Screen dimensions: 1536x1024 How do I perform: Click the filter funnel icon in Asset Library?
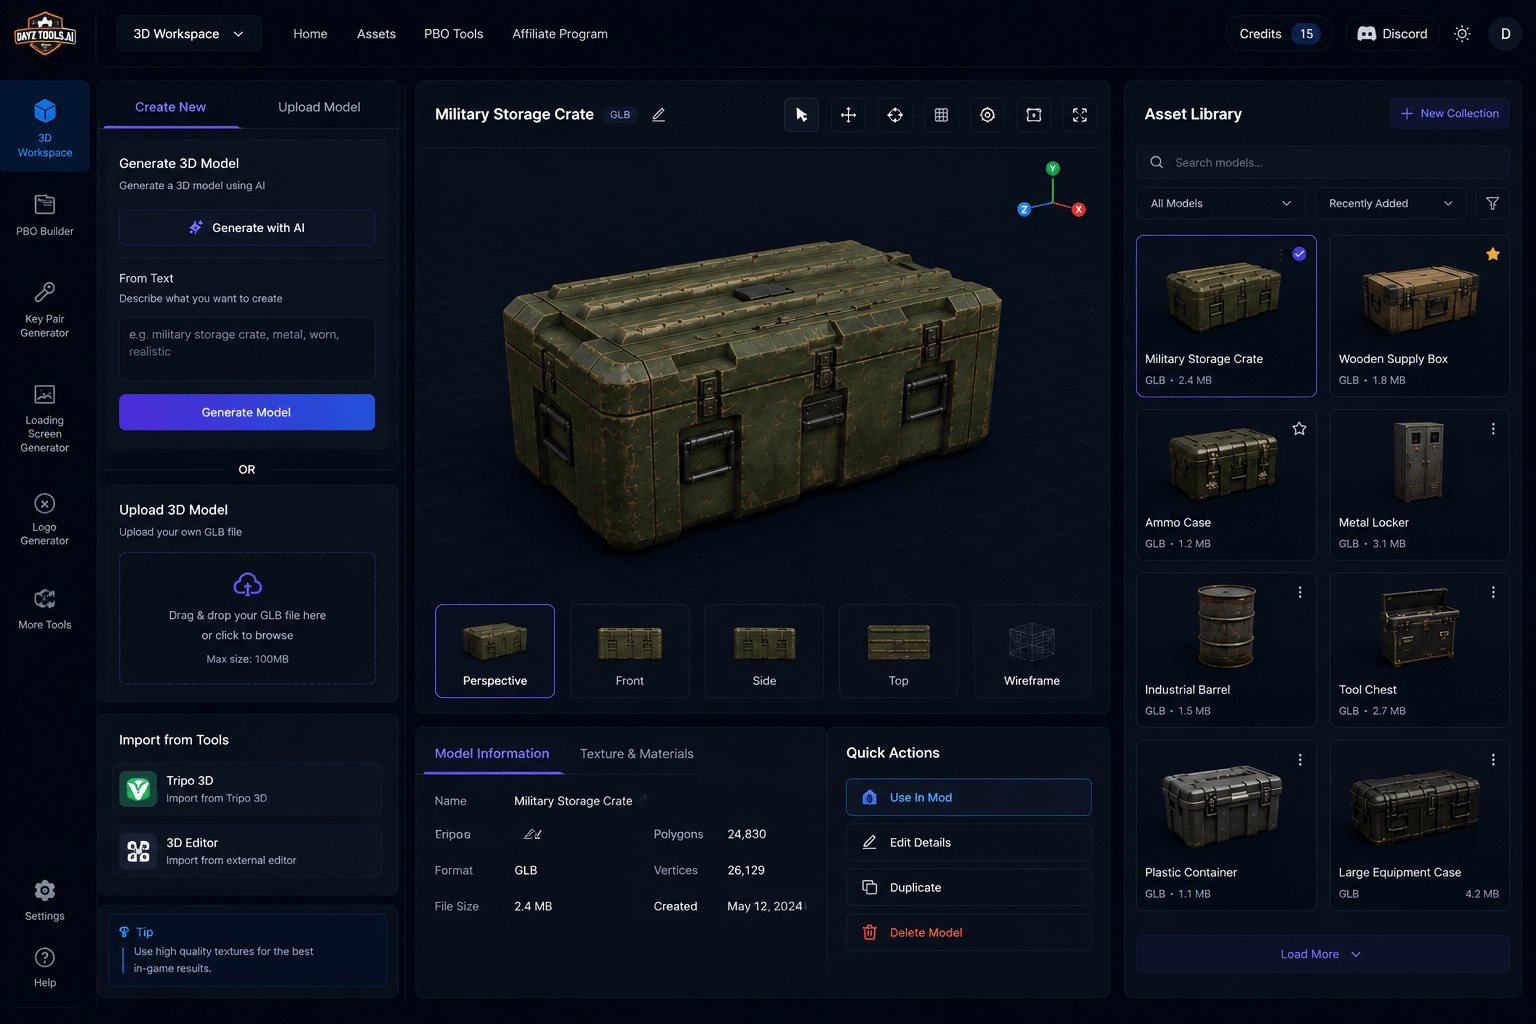point(1492,203)
